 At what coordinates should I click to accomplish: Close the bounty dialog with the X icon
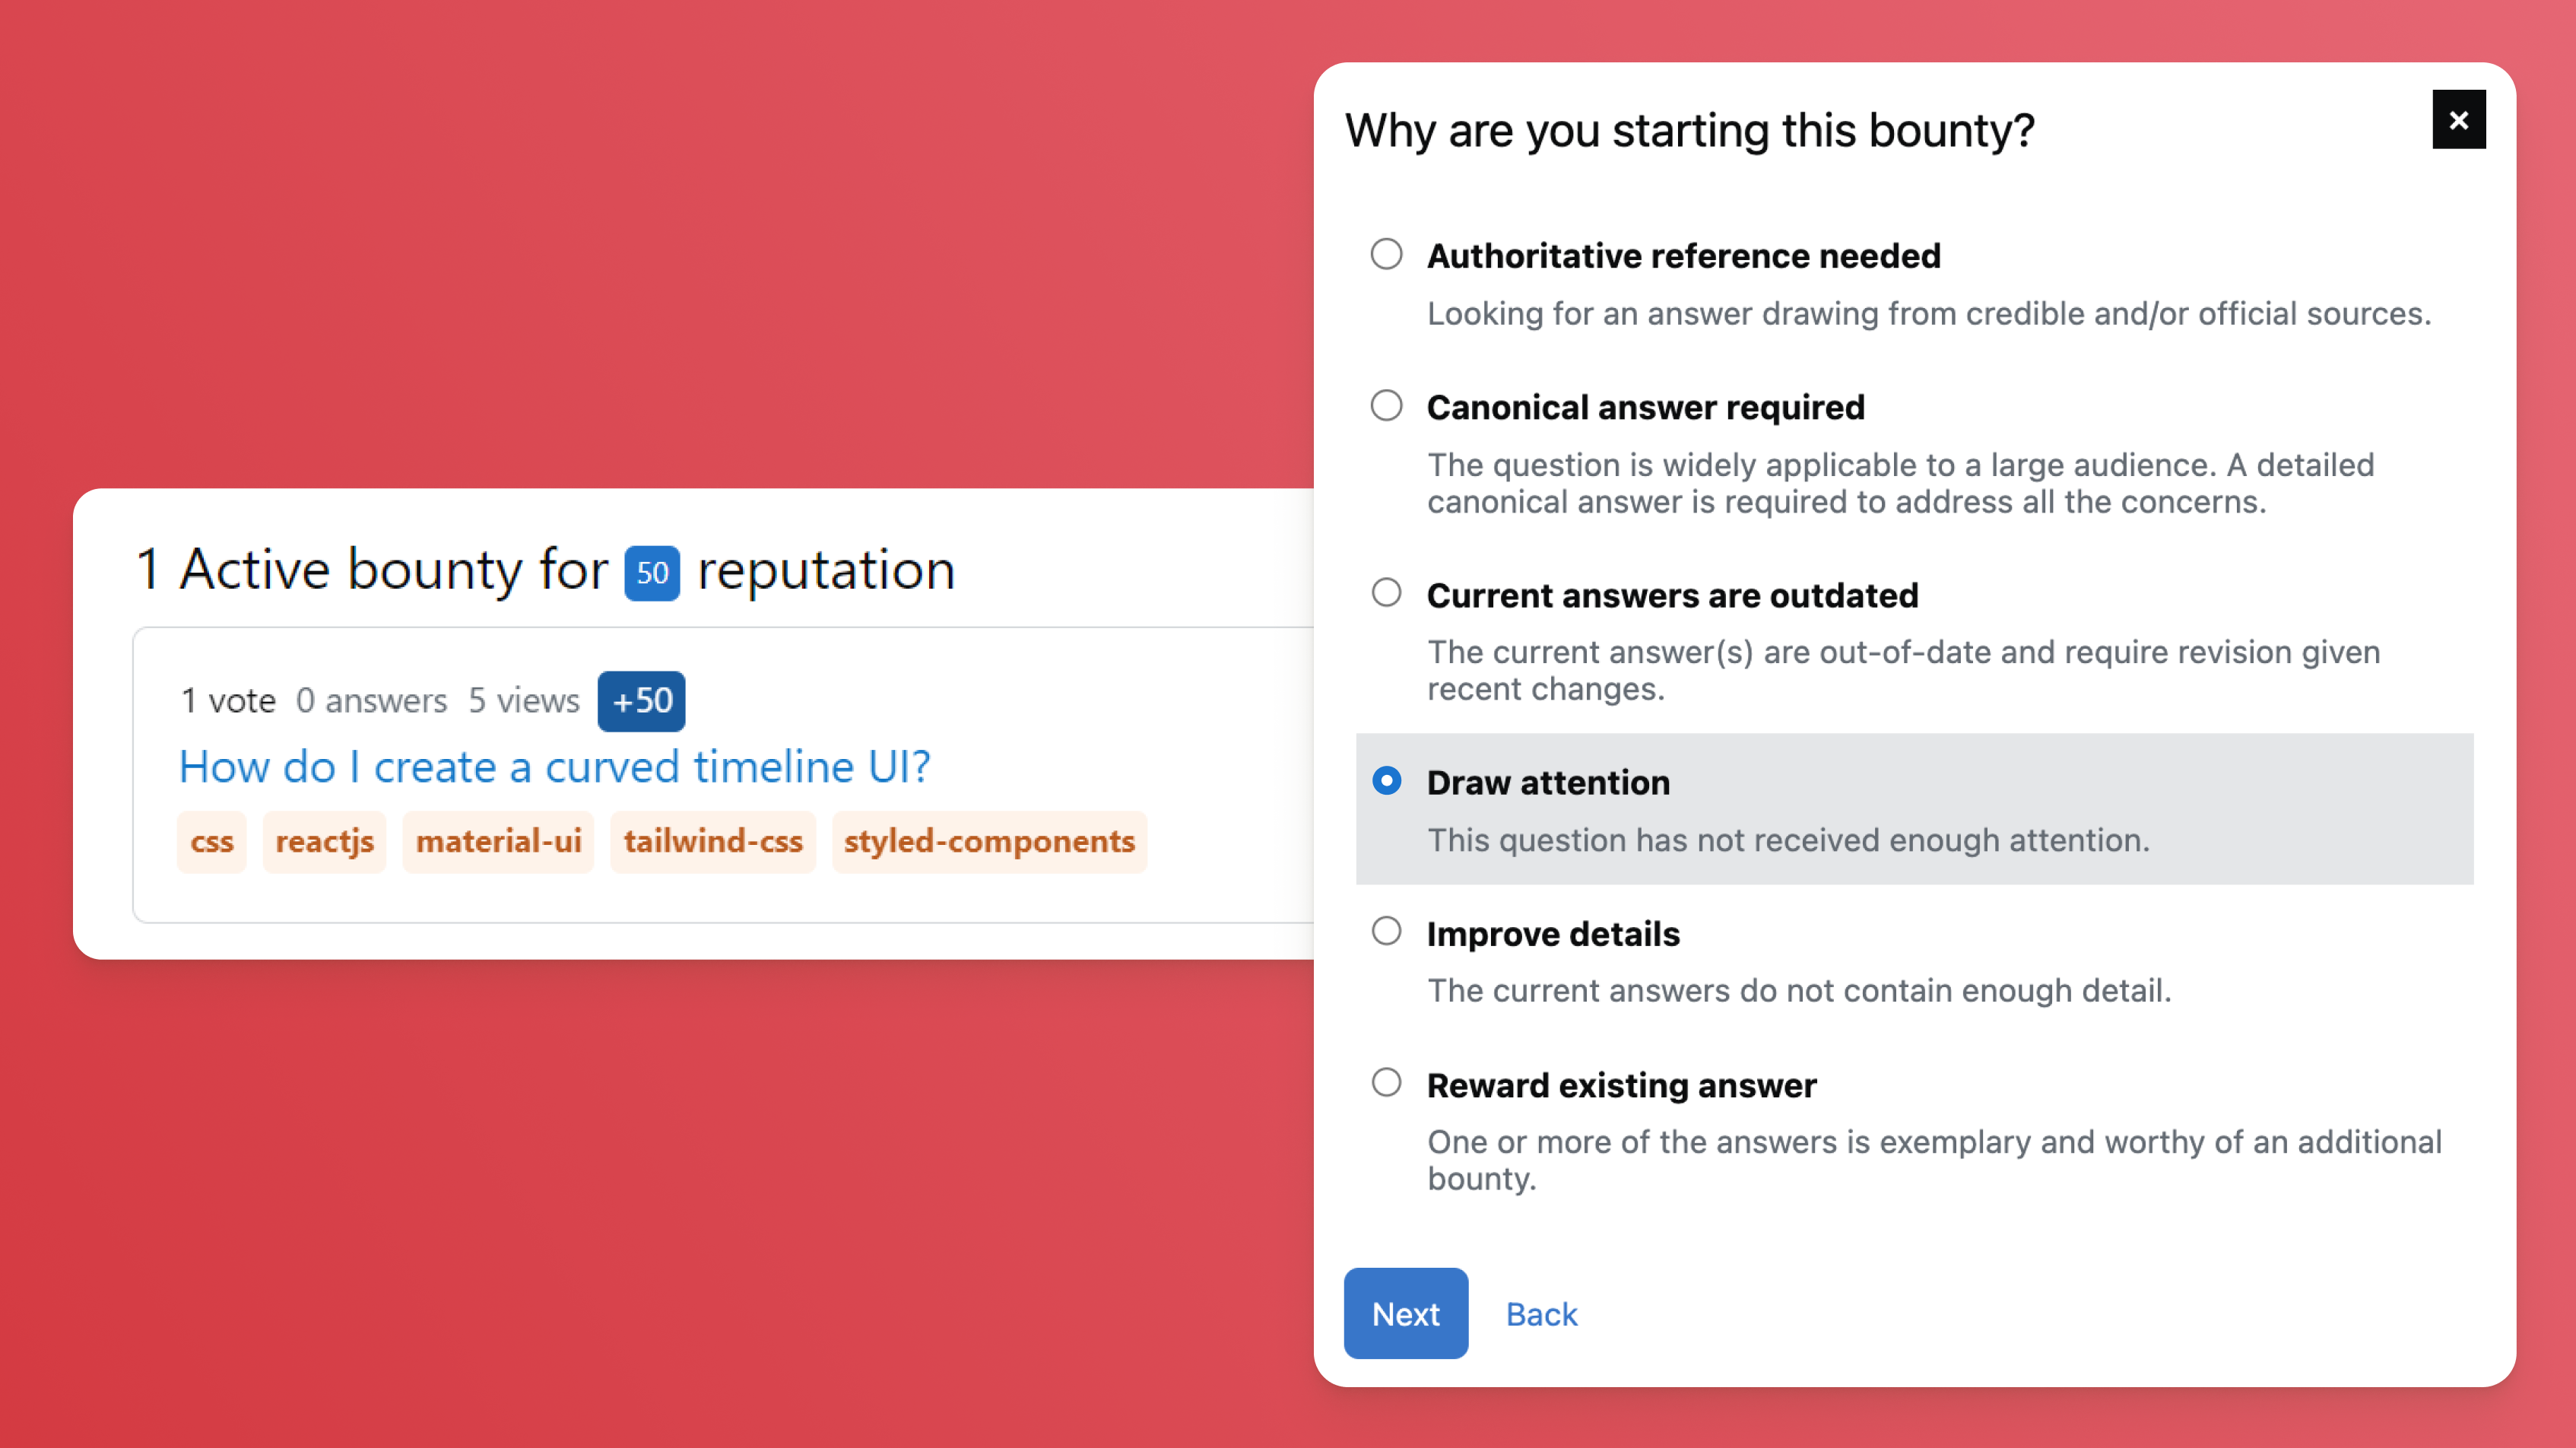point(2458,120)
